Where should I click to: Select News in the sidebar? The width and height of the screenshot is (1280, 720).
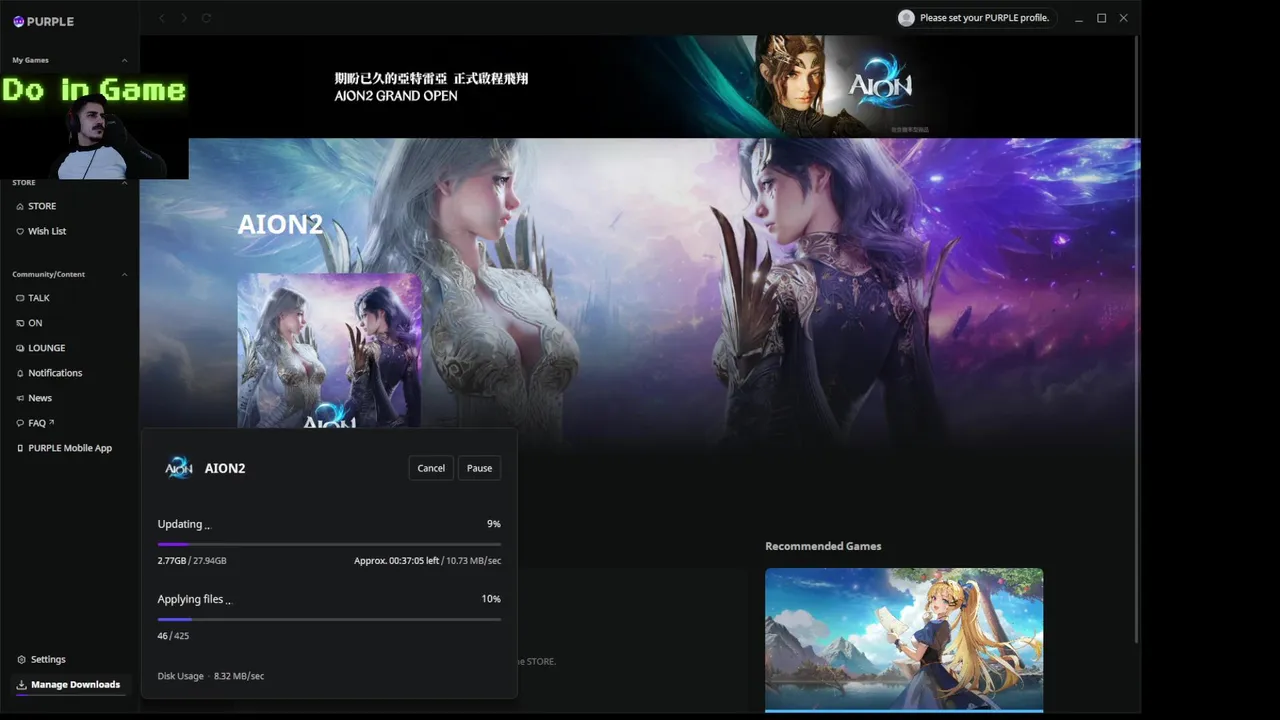click(40, 398)
